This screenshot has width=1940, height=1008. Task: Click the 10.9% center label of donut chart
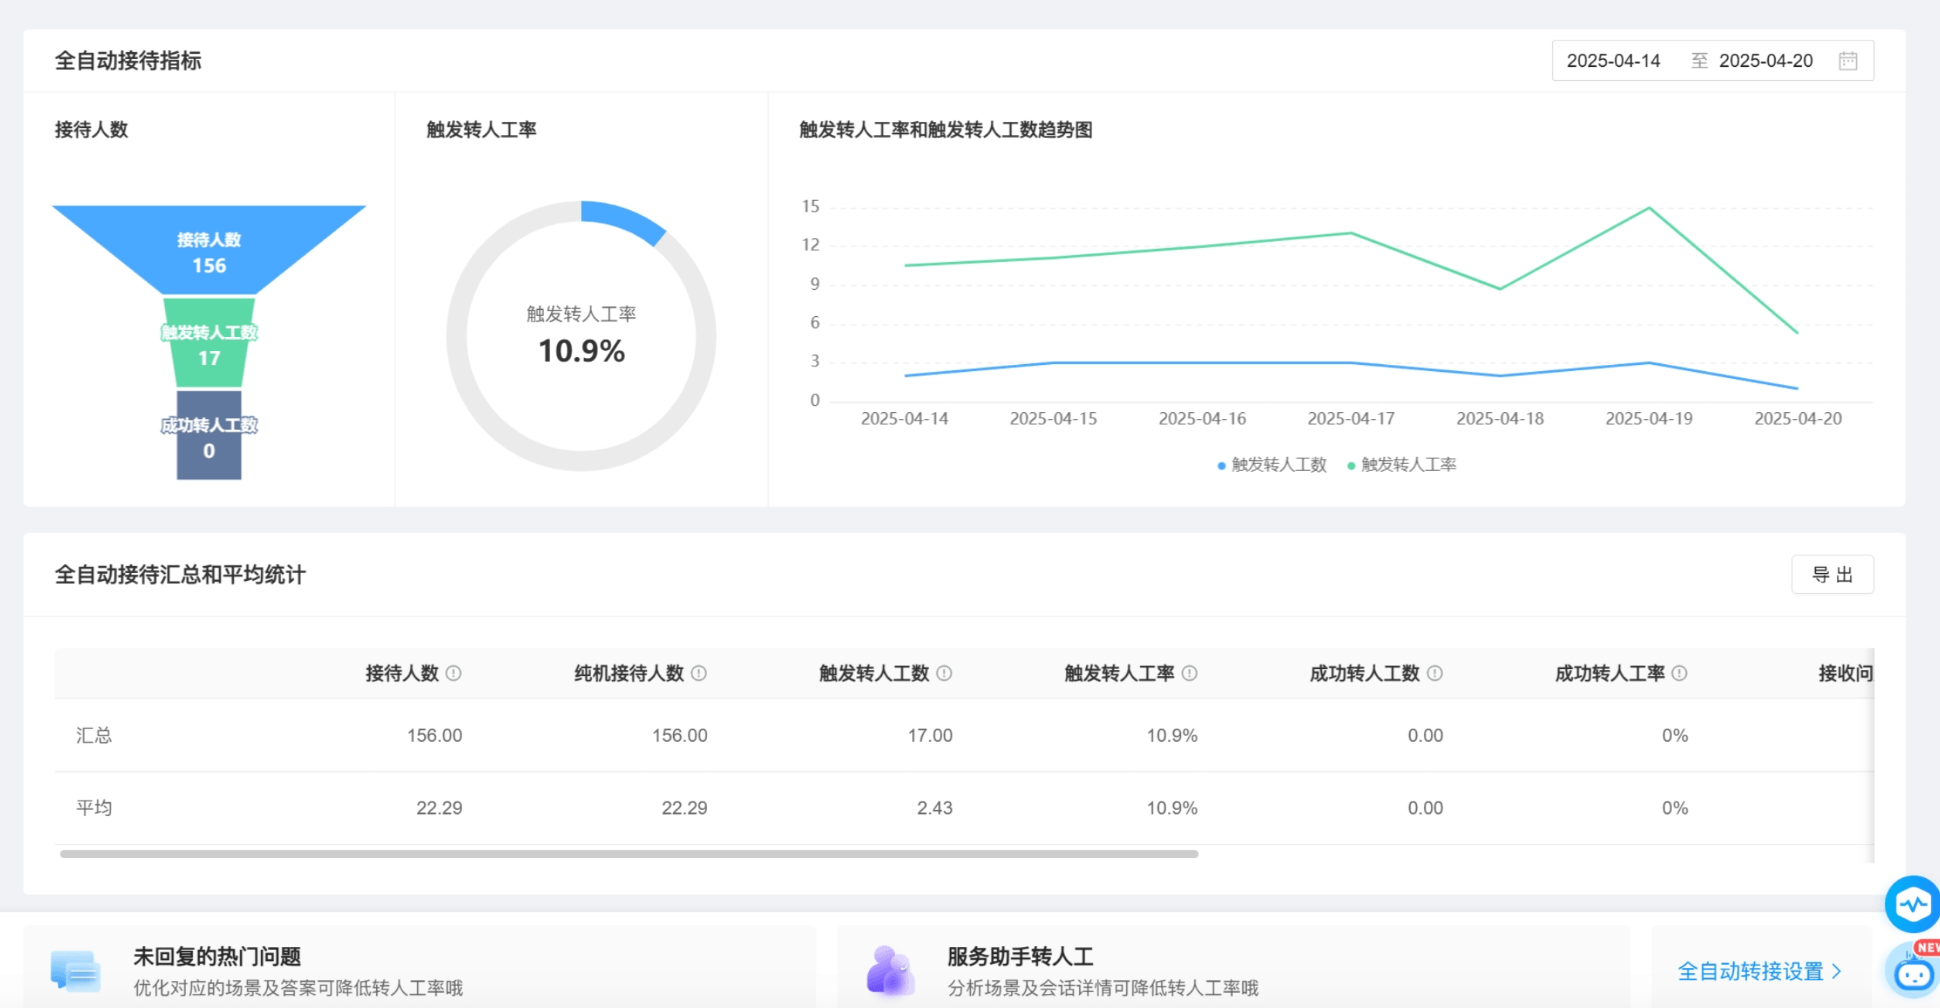tap(581, 351)
